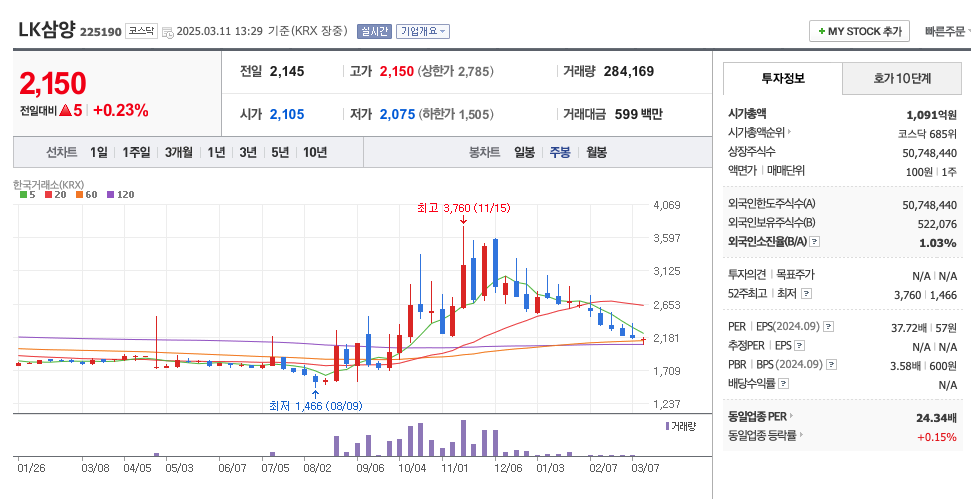Click the orange 60-day moving average legend
Screen dimensions: 971x499
click(x=87, y=194)
